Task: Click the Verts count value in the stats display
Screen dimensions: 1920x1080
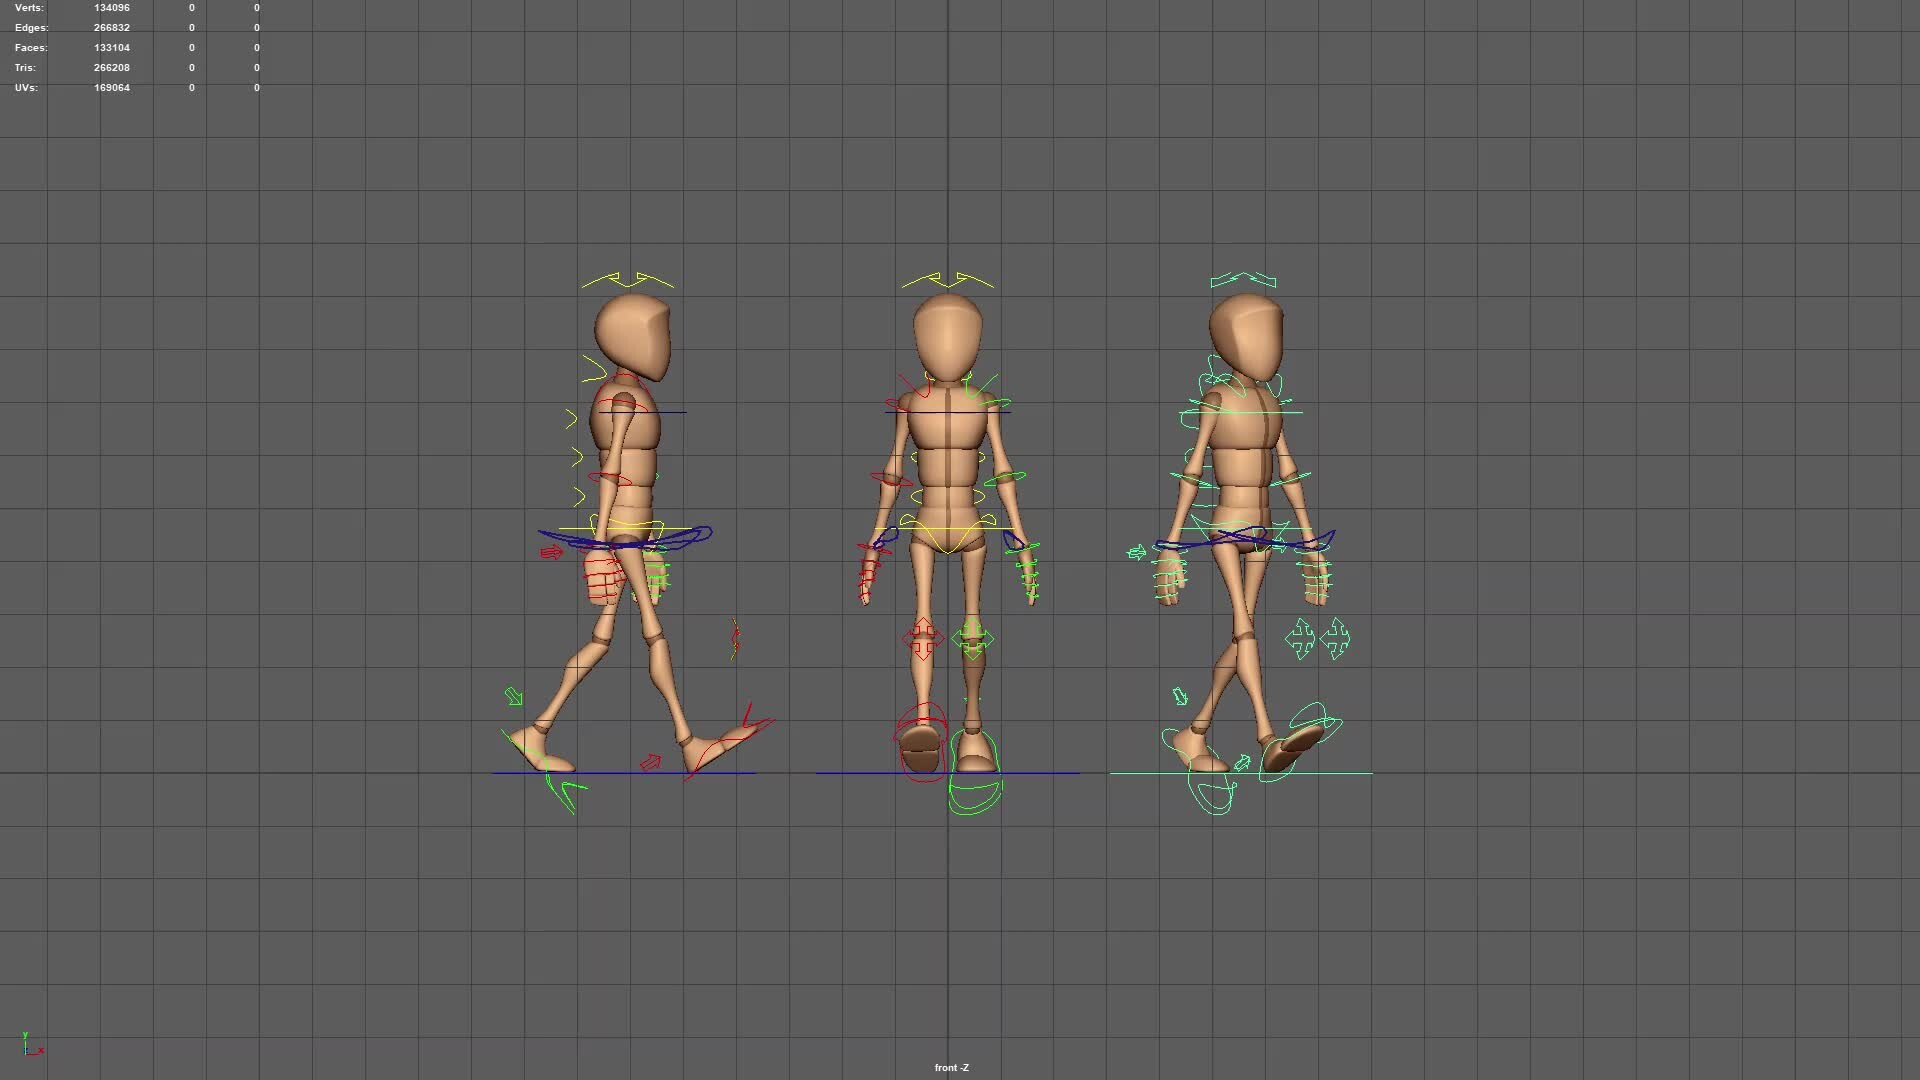Action: click(111, 7)
